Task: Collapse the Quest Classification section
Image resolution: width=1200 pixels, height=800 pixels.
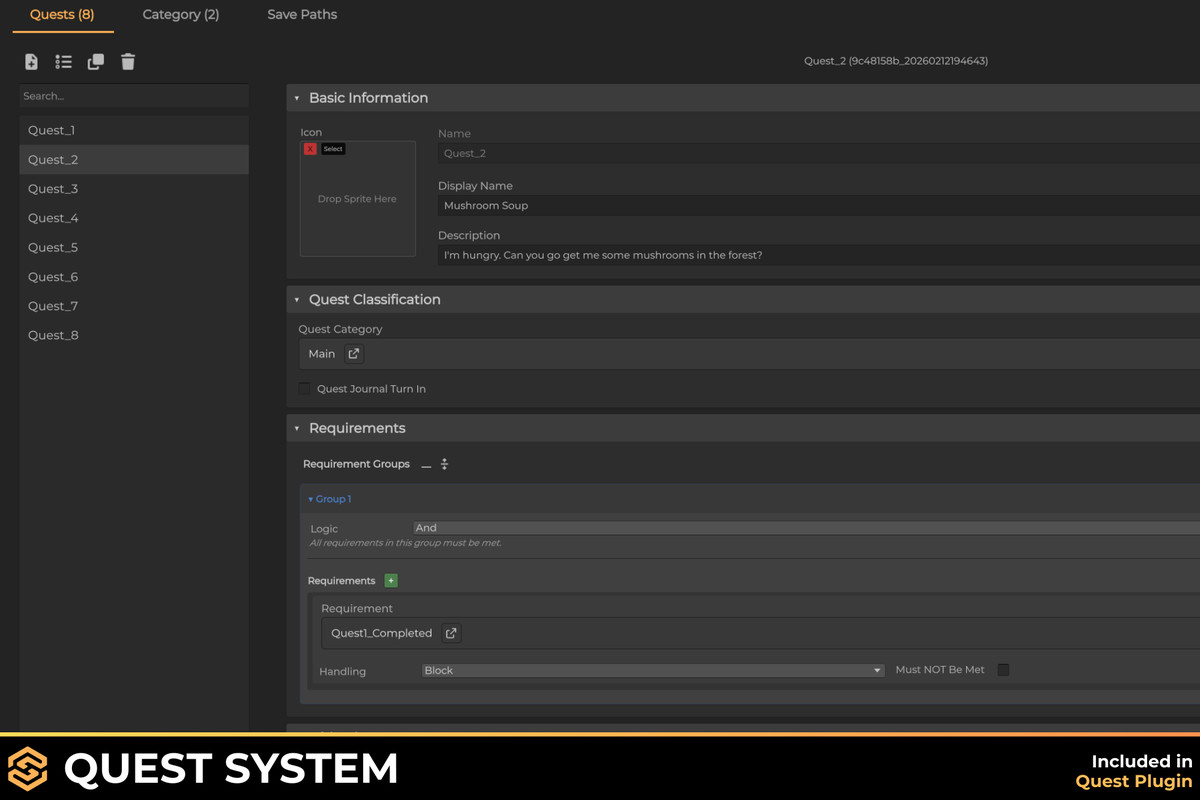Action: click(x=297, y=300)
